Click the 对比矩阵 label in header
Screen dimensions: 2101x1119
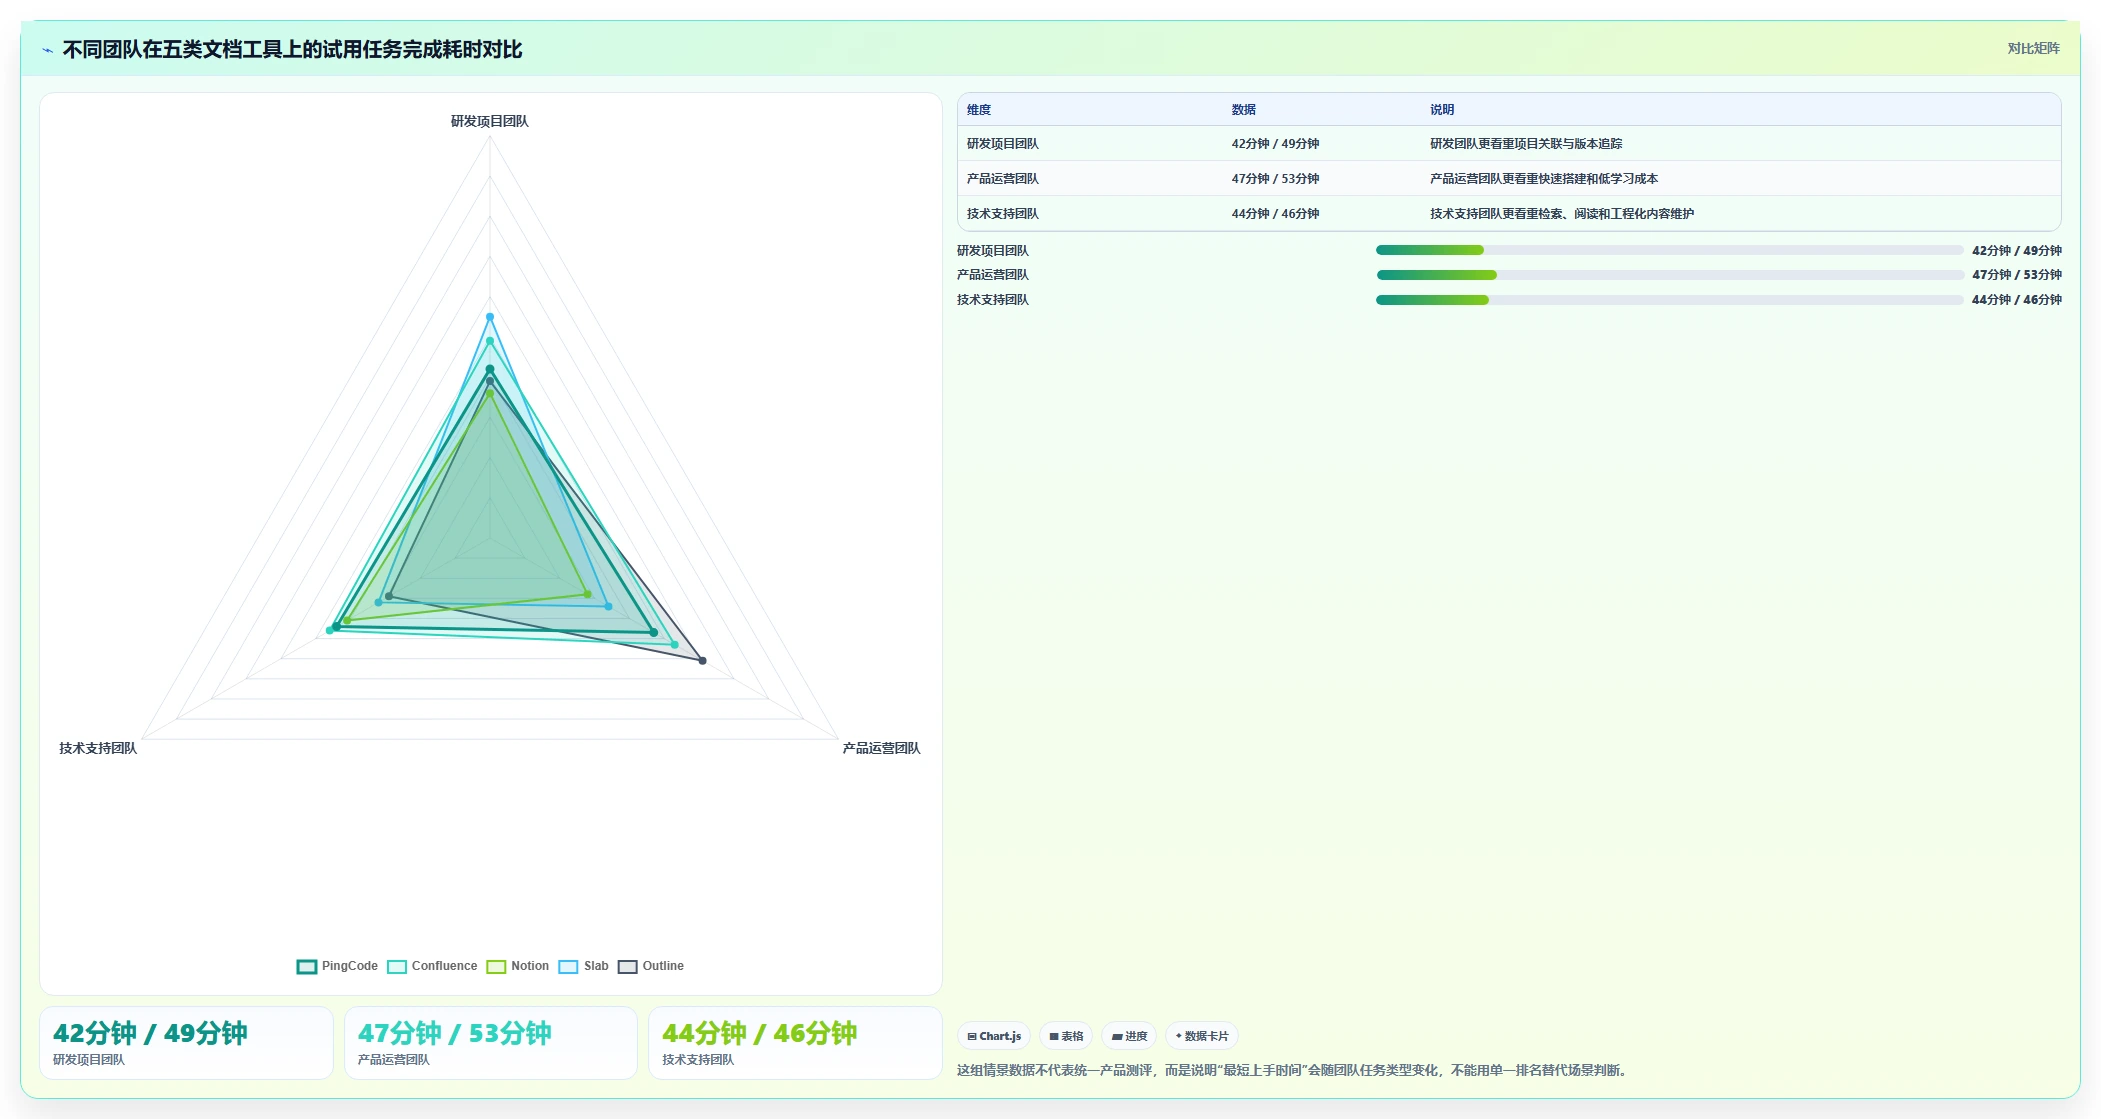click(x=2033, y=48)
